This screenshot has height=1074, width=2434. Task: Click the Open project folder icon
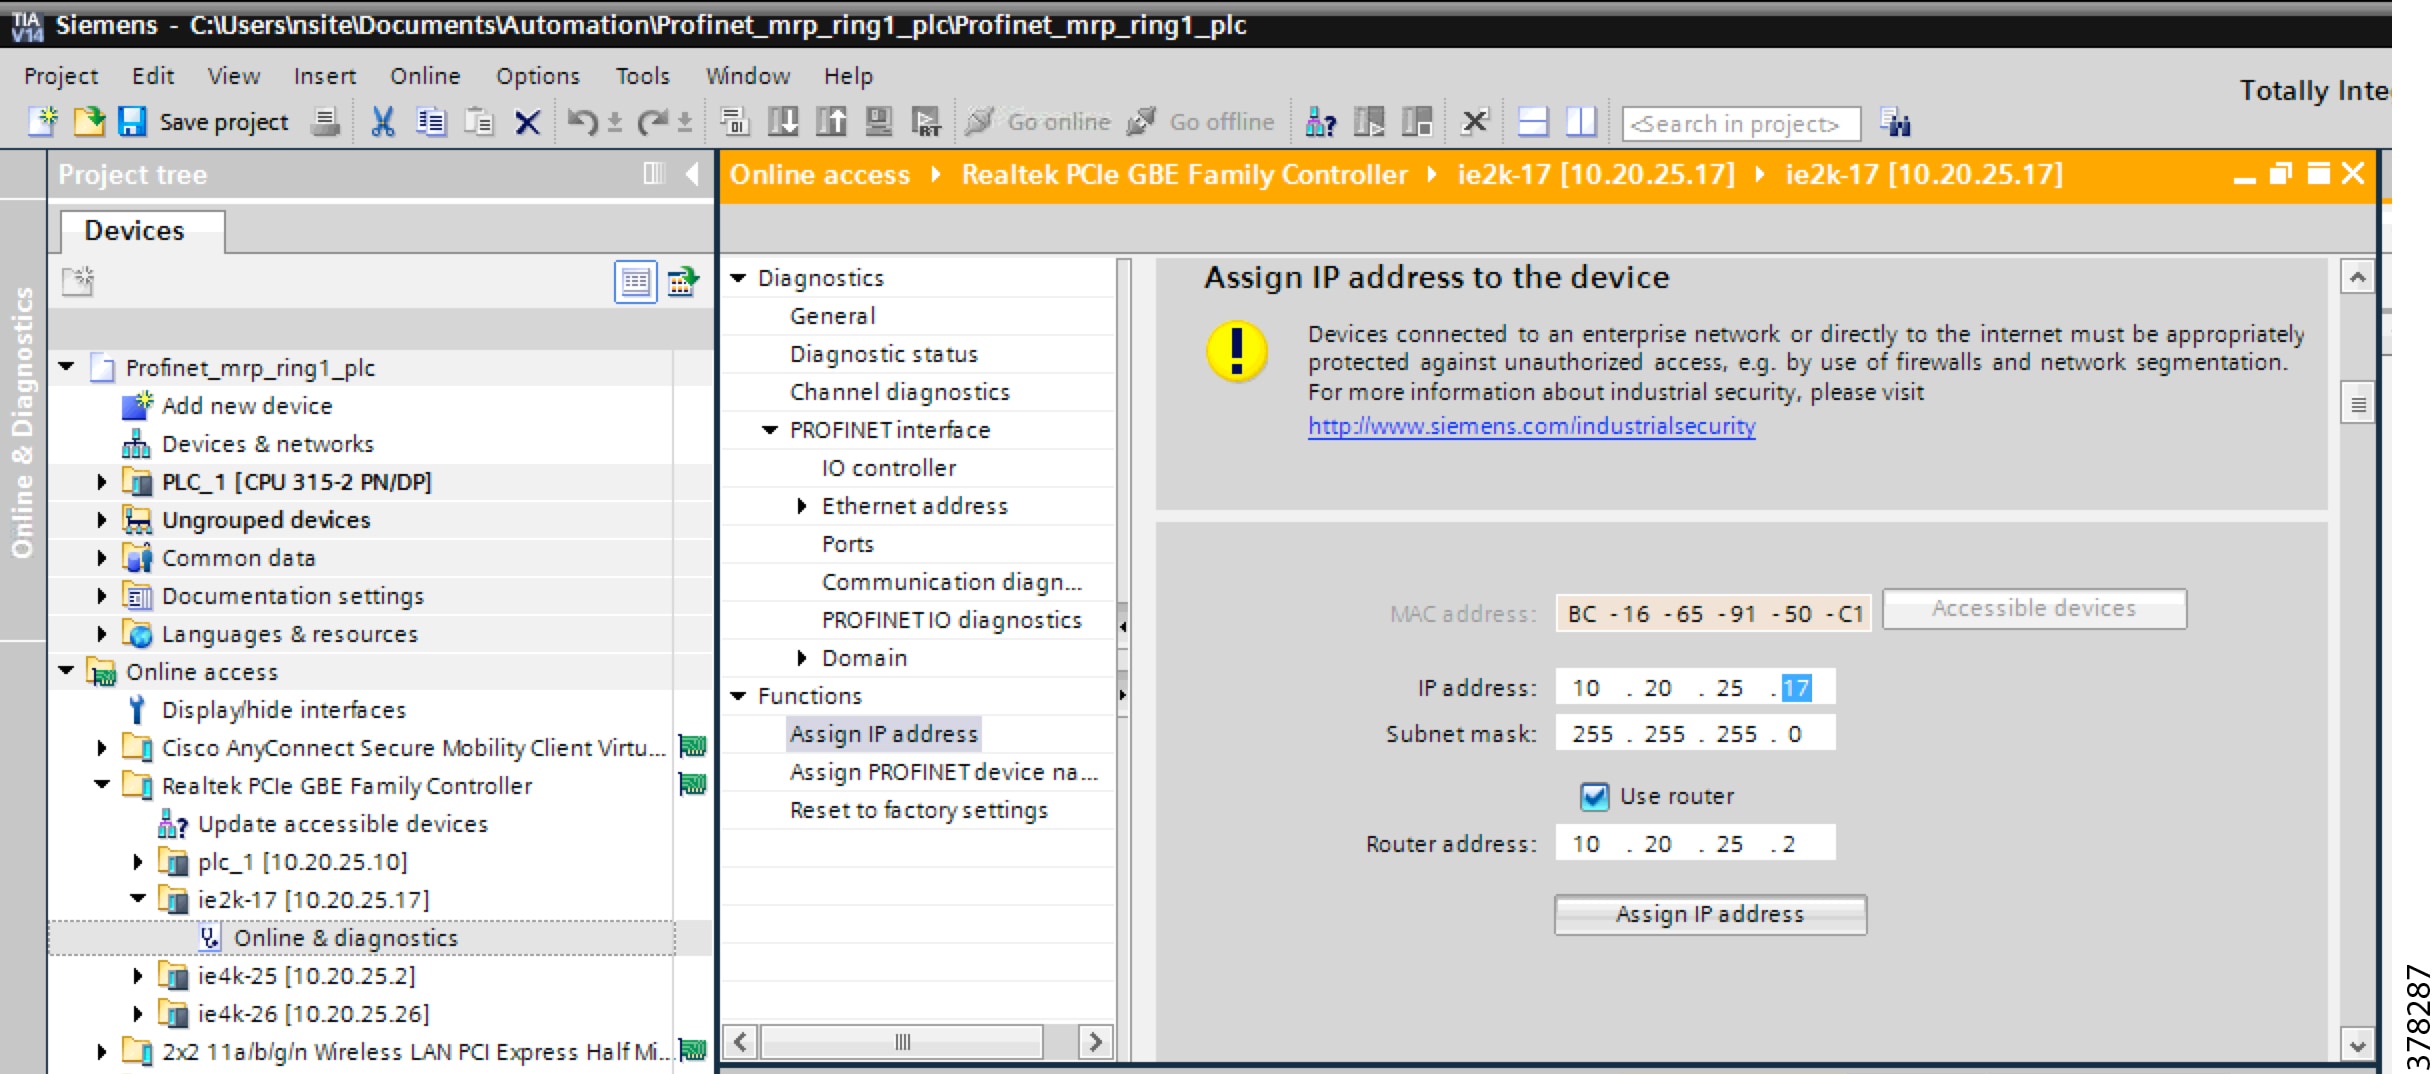point(88,122)
